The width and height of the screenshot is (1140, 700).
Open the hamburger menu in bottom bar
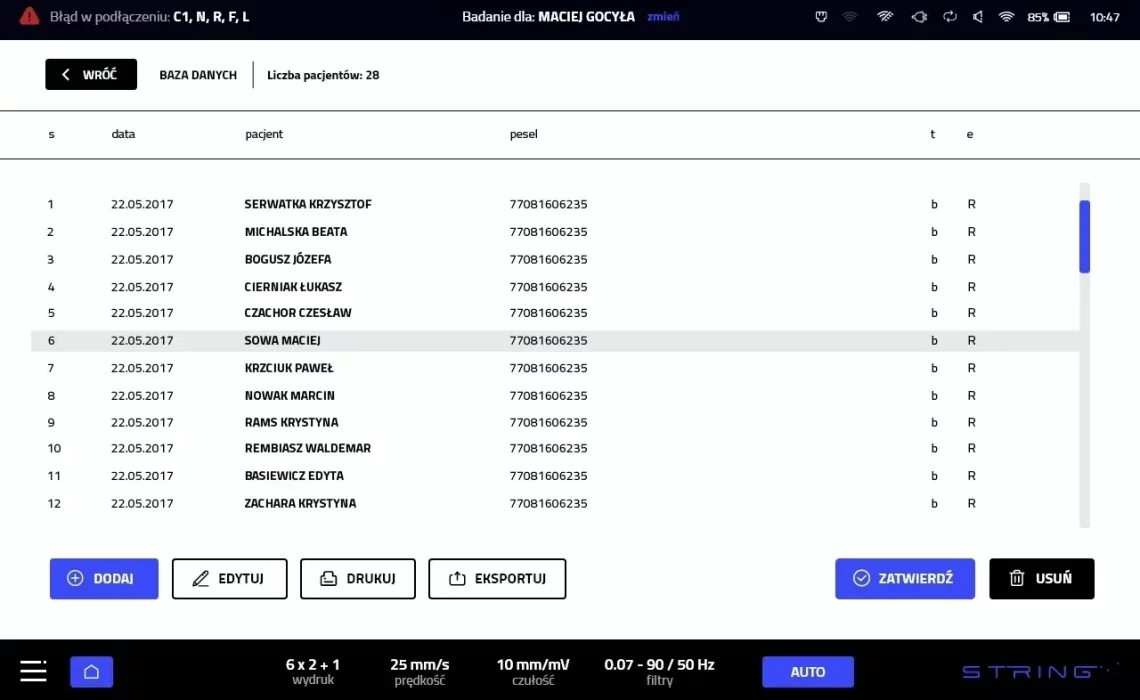(33, 671)
